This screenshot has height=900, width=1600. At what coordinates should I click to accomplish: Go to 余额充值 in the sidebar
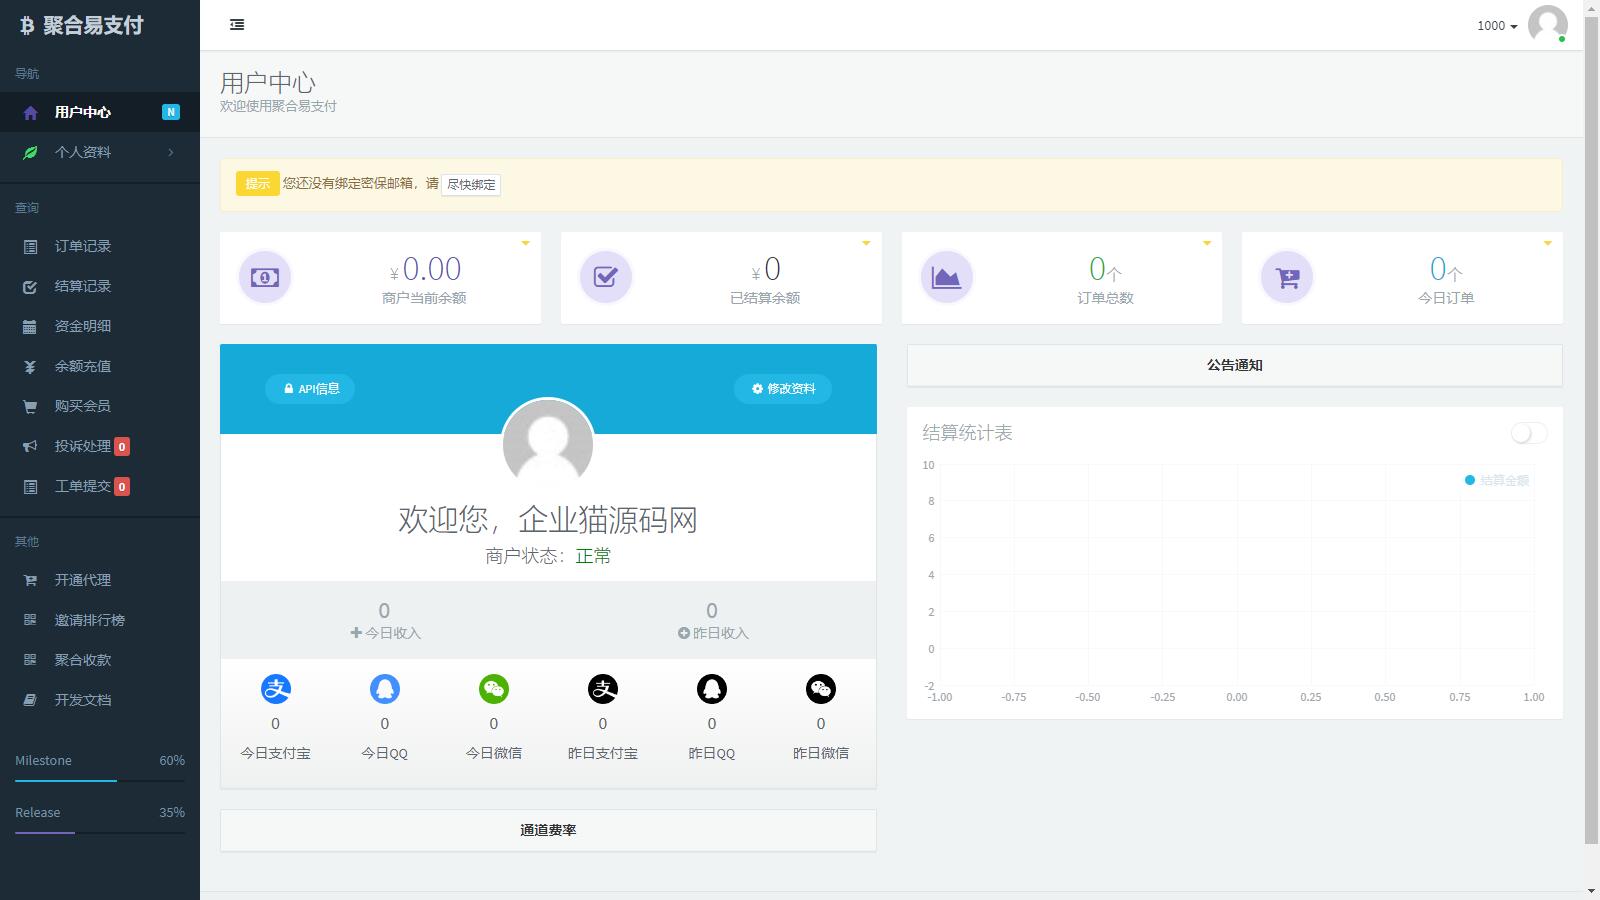(x=83, y=366)
